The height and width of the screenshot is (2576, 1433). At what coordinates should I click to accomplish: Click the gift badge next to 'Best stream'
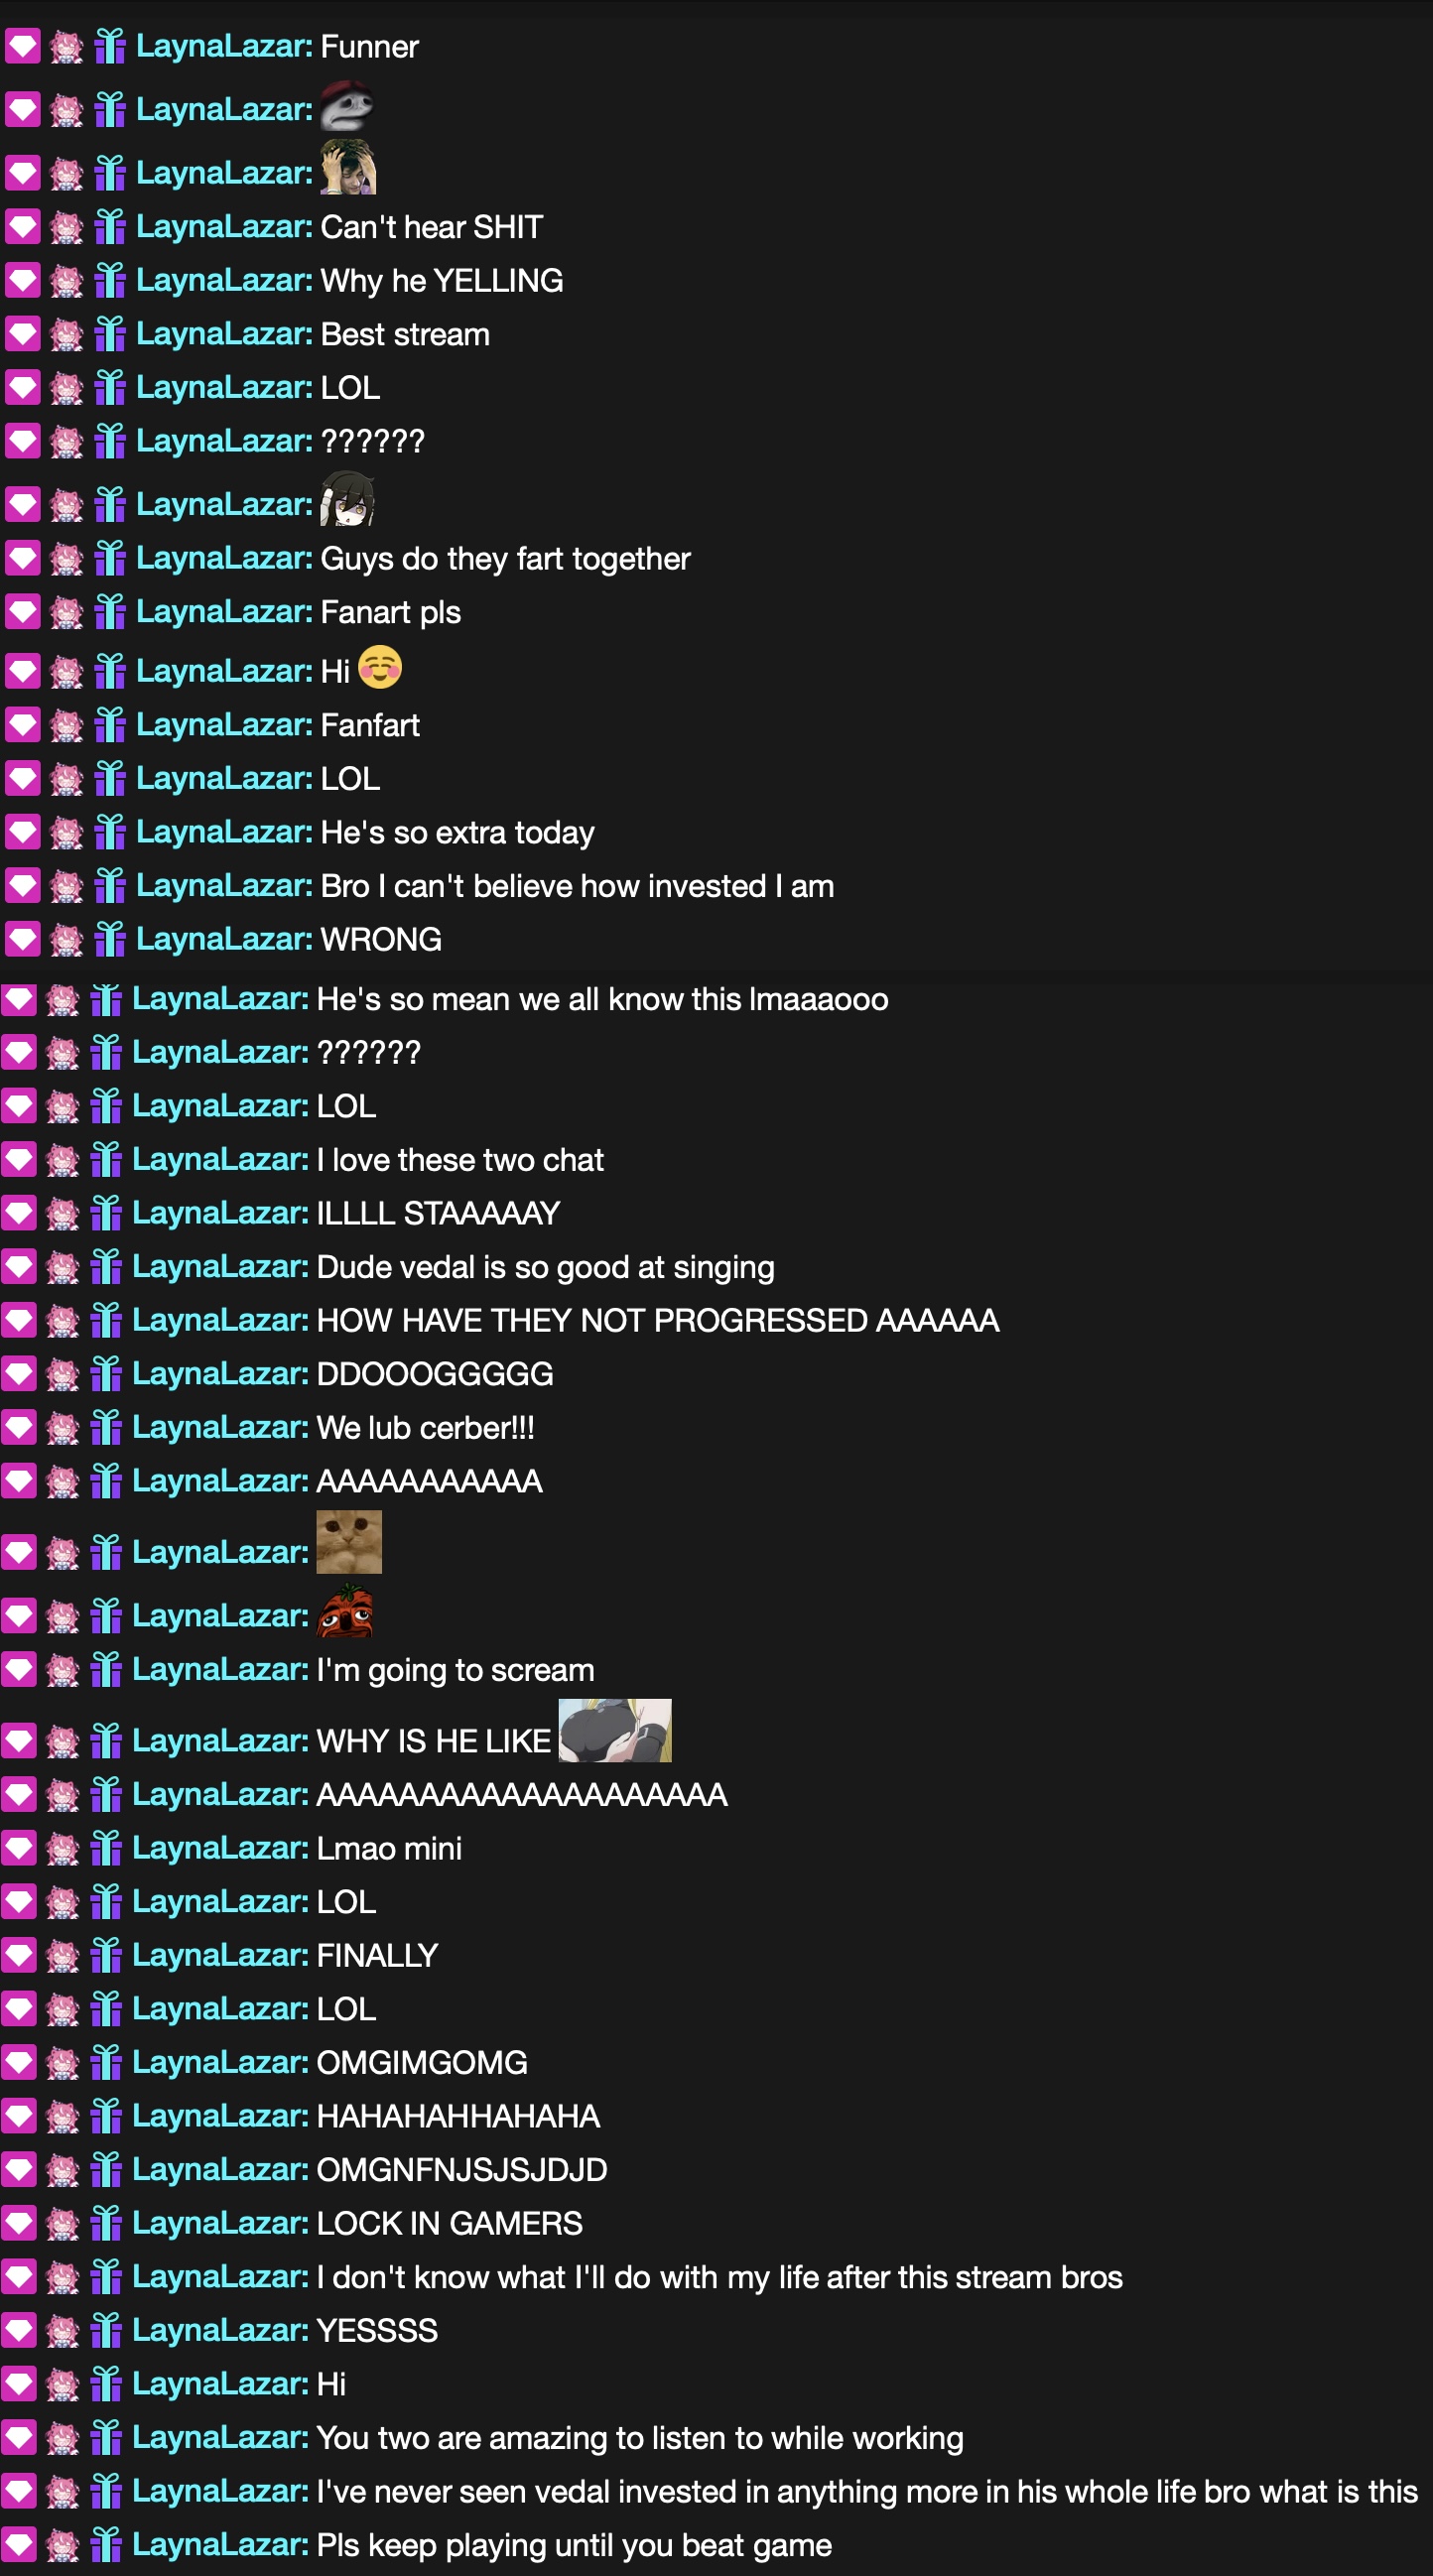tap(109, 333)
